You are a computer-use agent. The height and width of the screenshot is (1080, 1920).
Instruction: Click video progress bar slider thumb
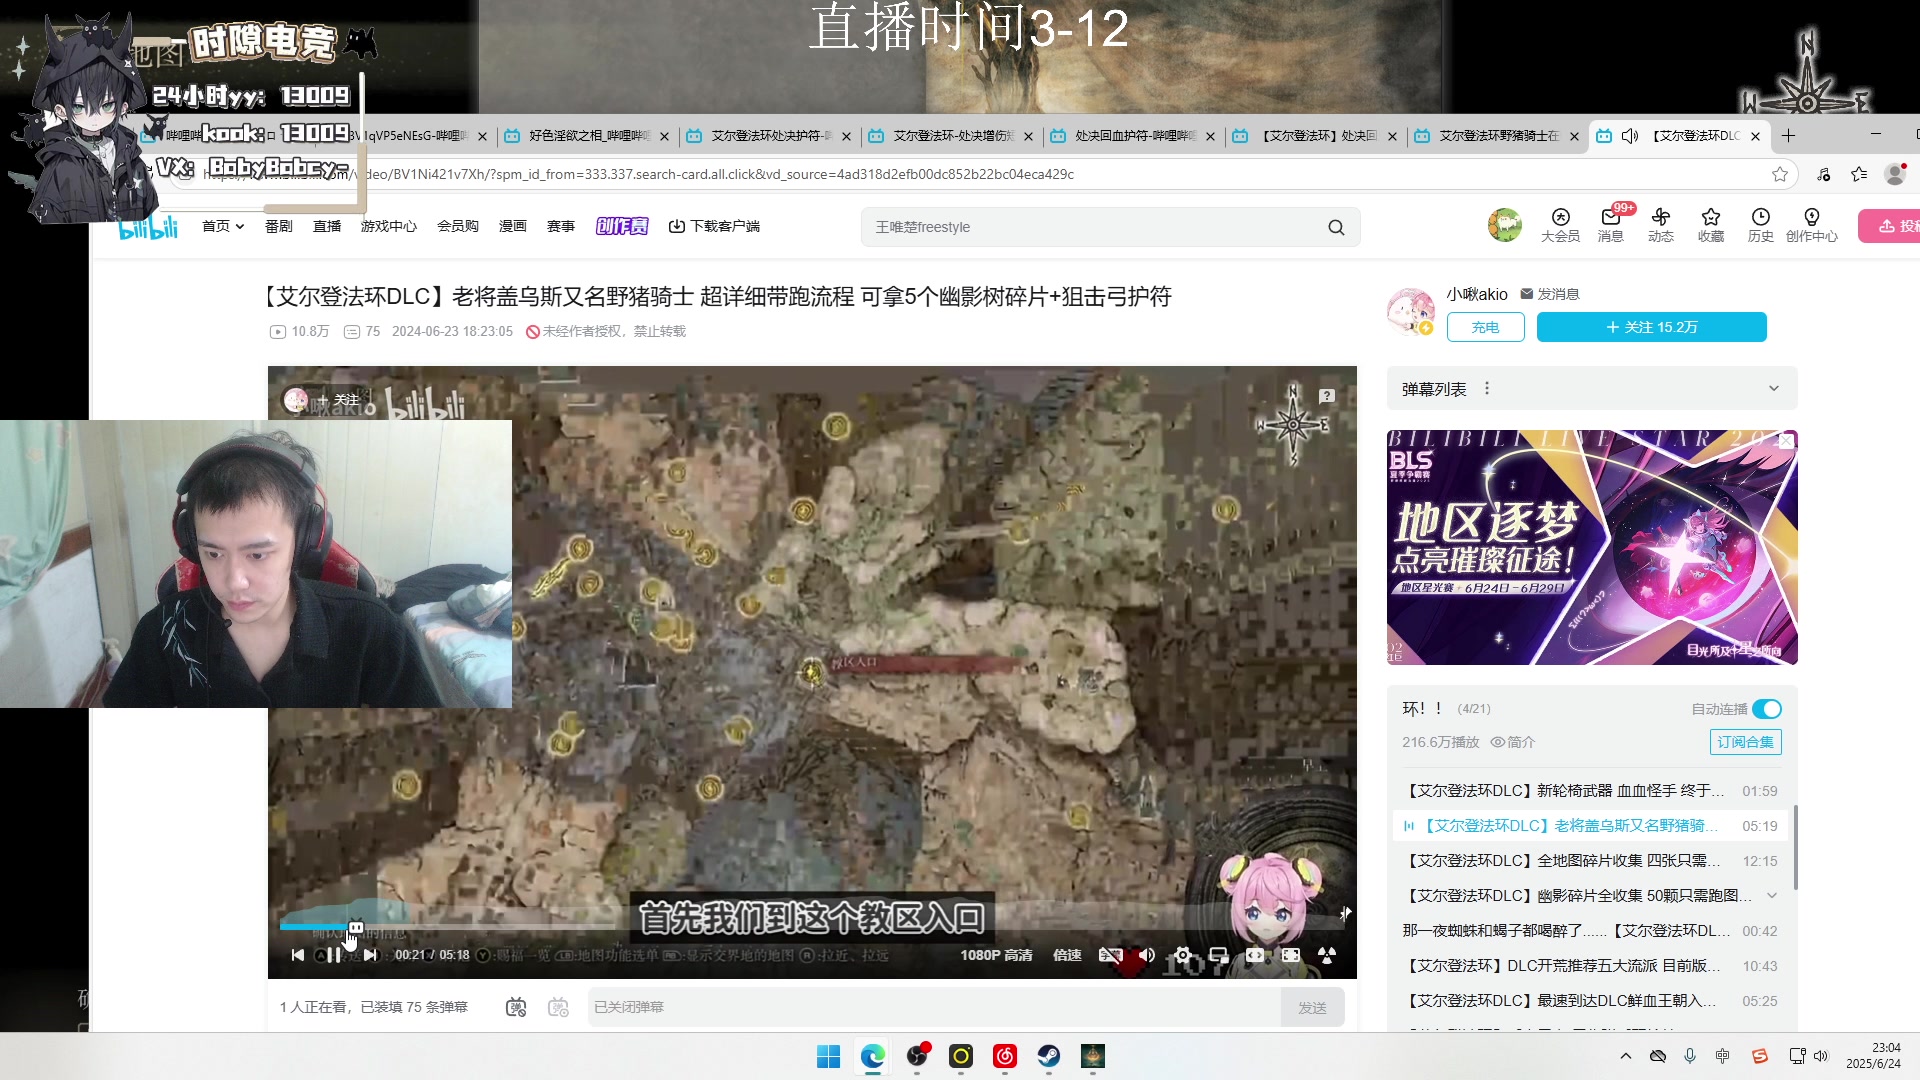click(x=356, y=927)
